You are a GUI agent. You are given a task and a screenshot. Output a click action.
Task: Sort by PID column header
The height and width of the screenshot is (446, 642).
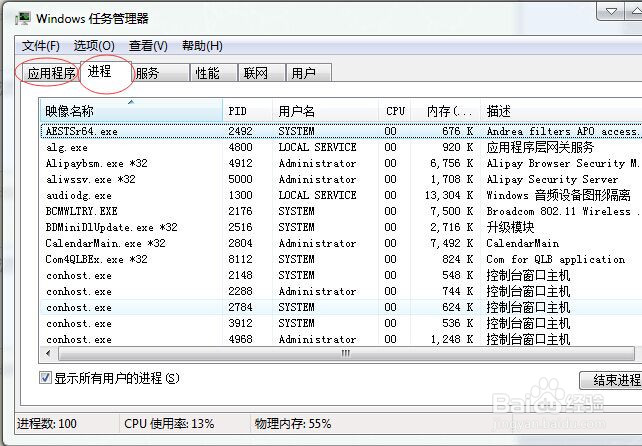(x=247, y=111)
